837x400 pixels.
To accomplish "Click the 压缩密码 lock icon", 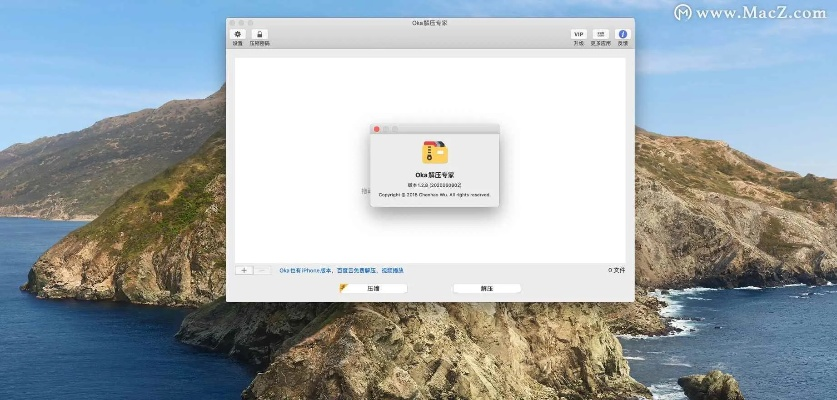I will pyautogui.click(x=259, y=34).
